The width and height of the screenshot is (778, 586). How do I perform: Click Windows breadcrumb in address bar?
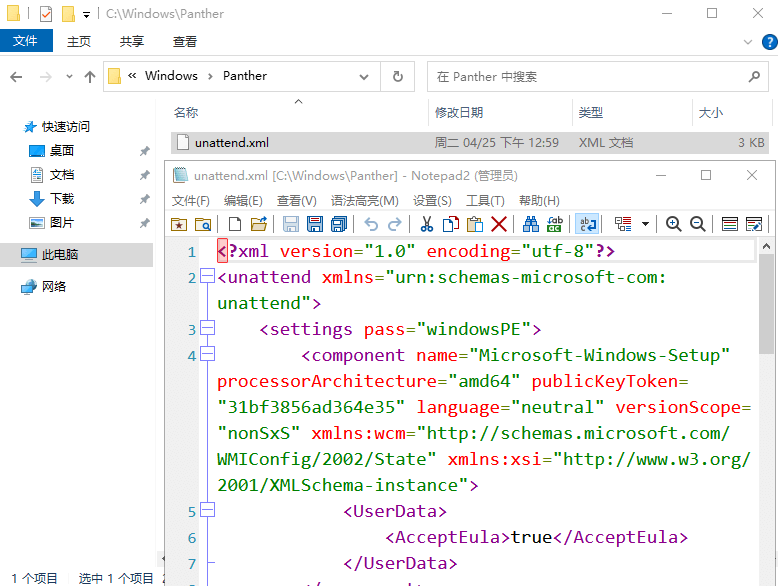click(x=171, y=76)
